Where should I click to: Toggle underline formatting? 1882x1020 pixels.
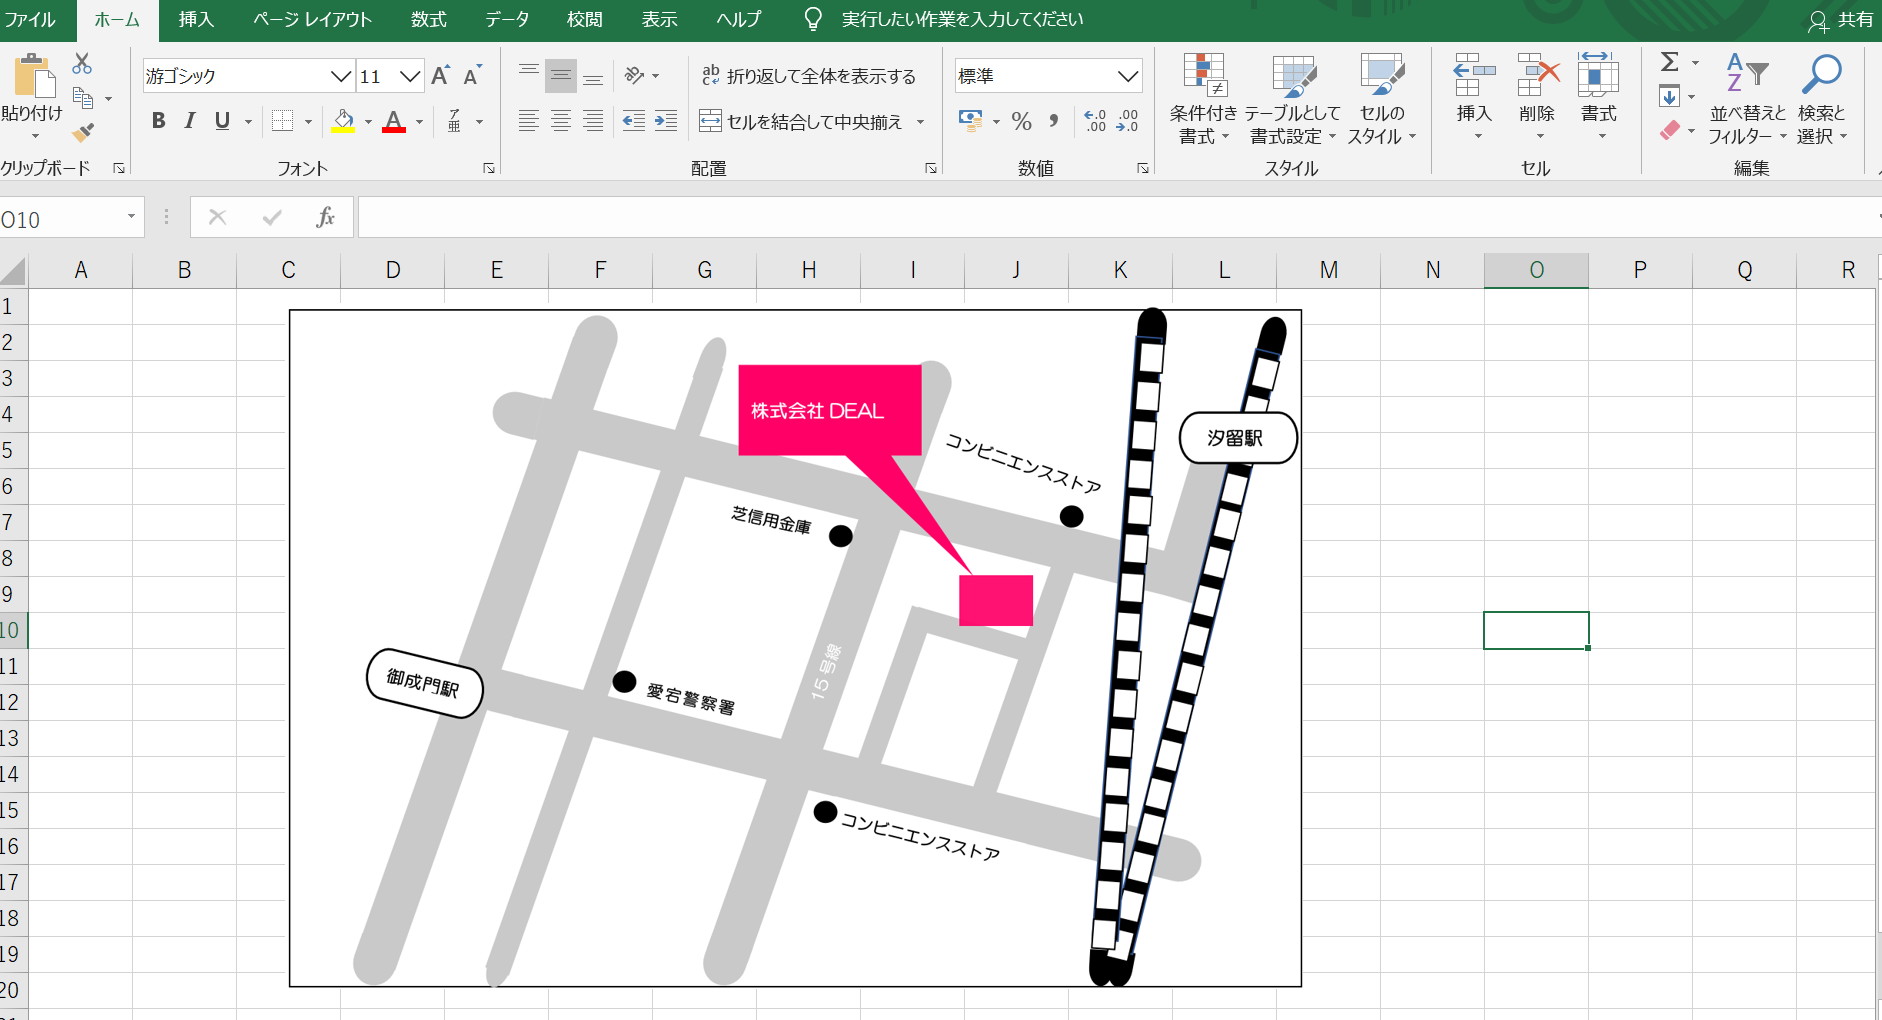point(220,121)
